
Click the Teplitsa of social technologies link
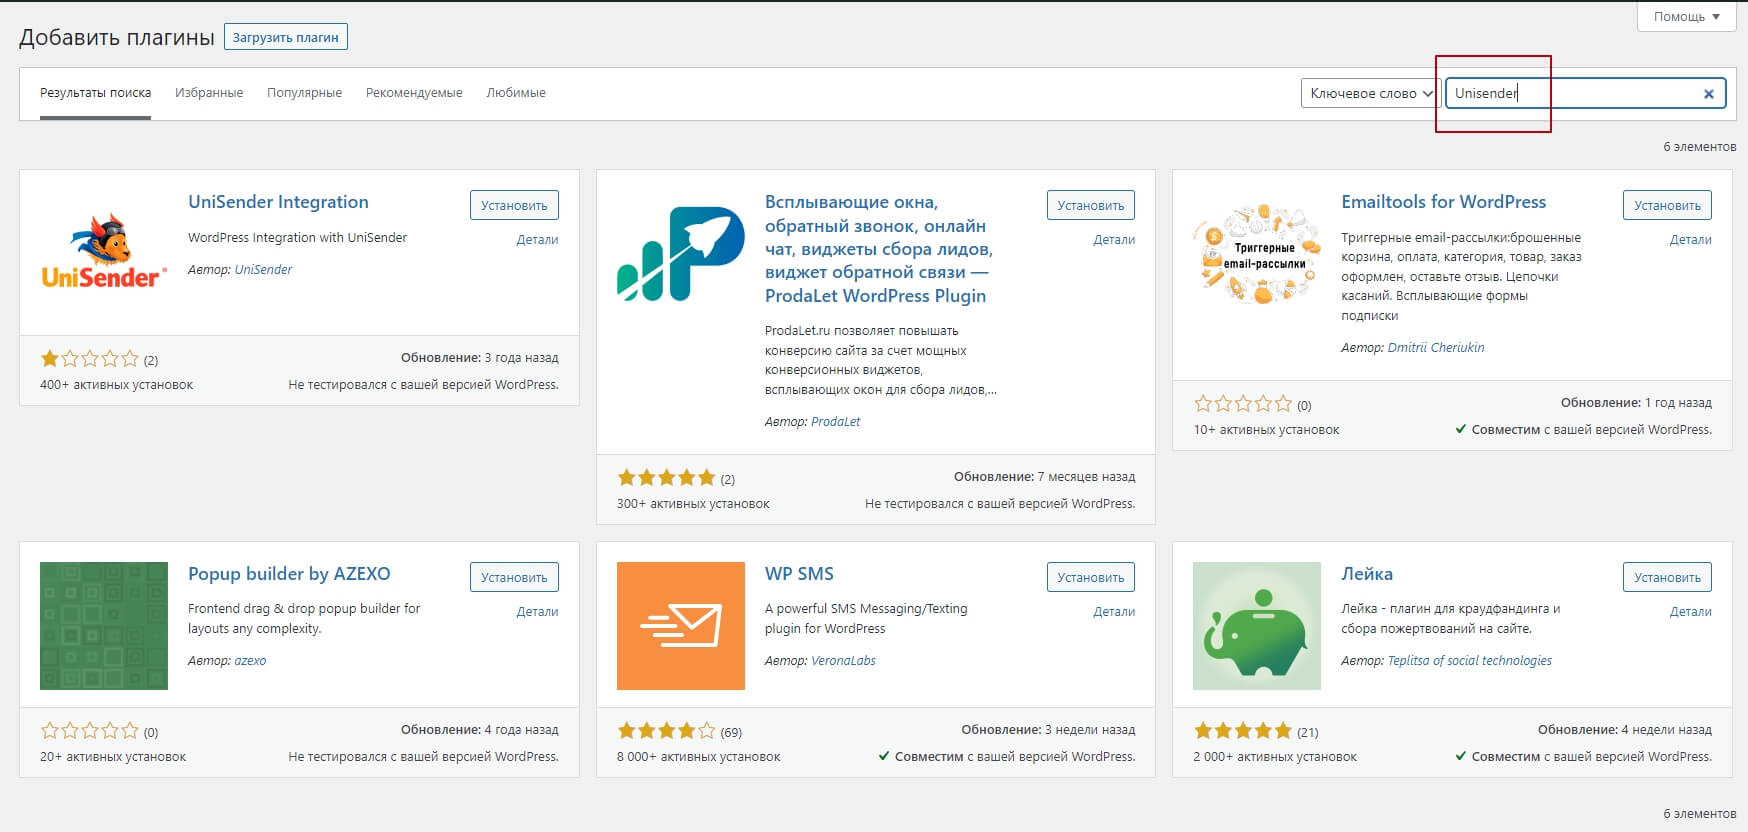click(x=1470, y=661)
